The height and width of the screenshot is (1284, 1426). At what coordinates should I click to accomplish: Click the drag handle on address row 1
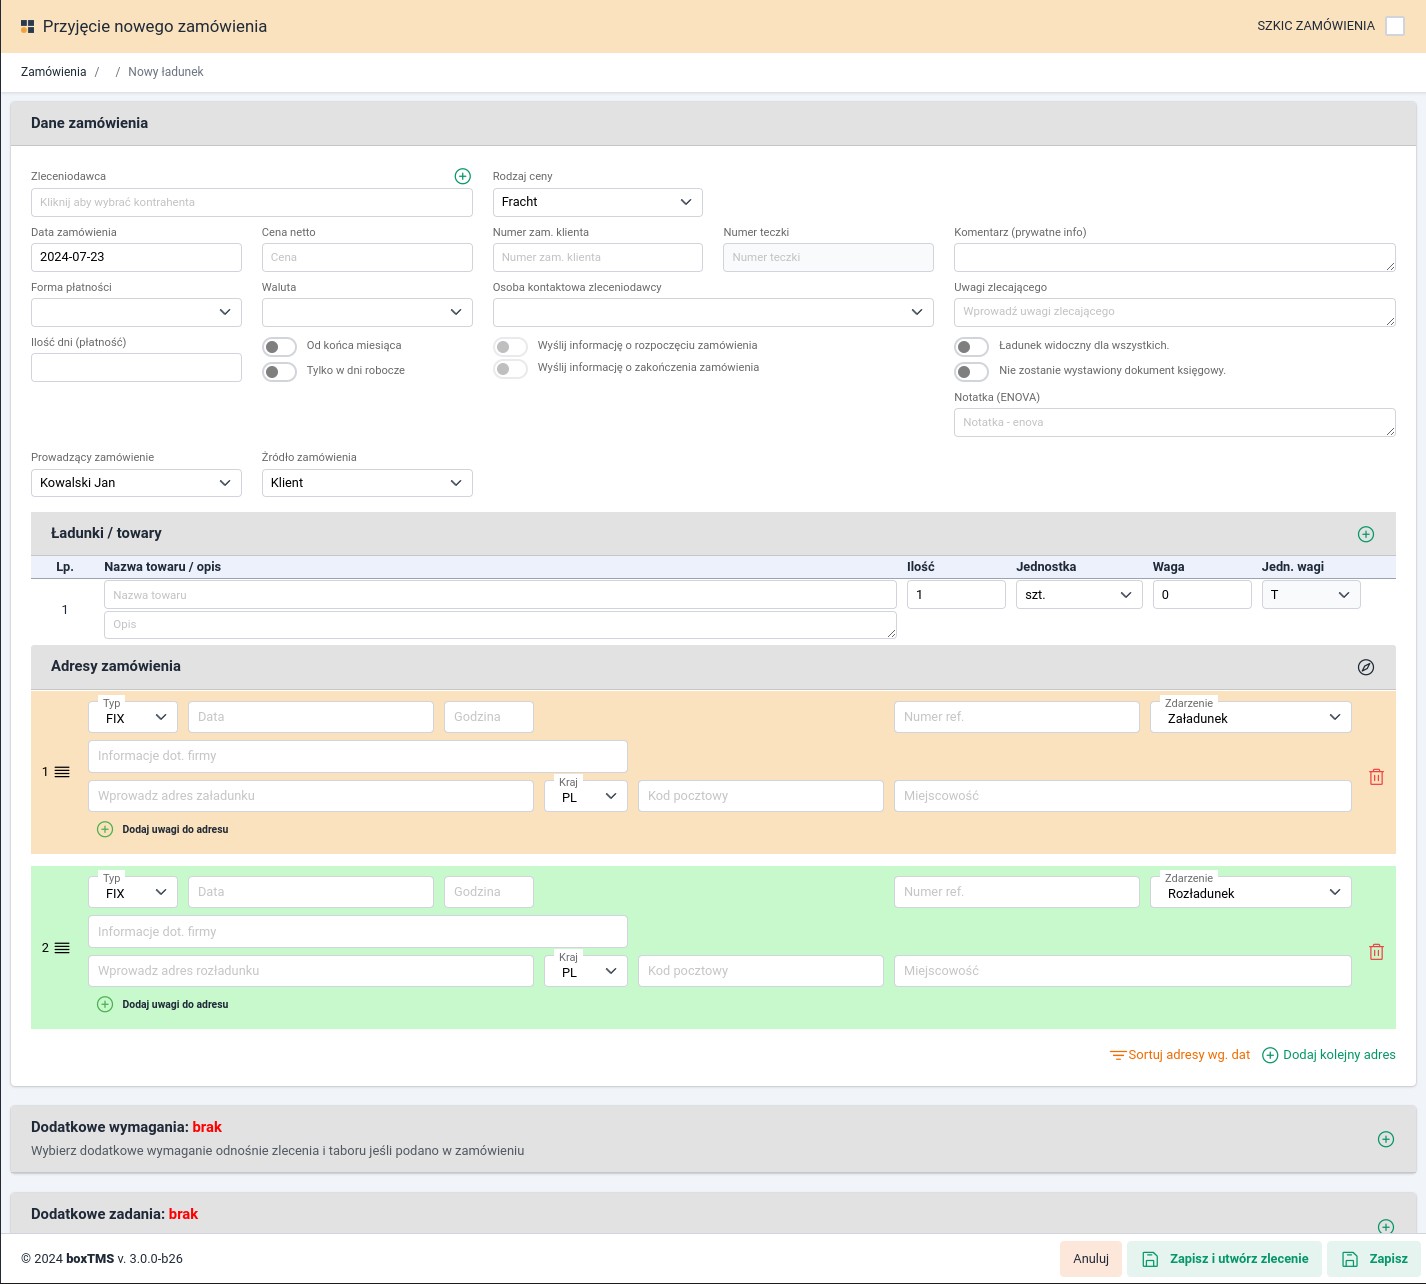(x=62, y=772)
